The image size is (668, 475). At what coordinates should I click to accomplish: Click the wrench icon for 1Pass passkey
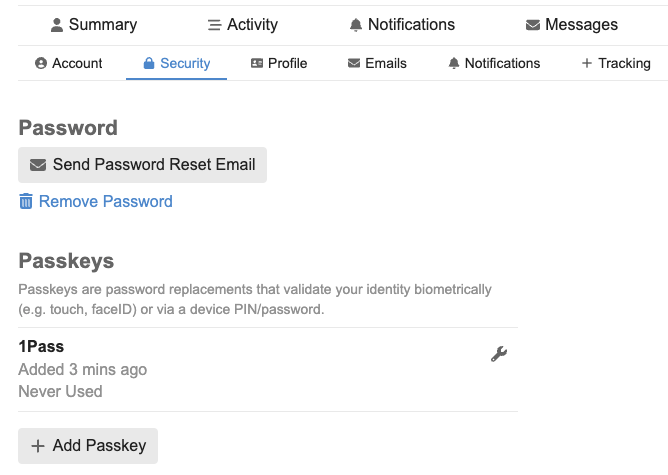tap(499, 354)
